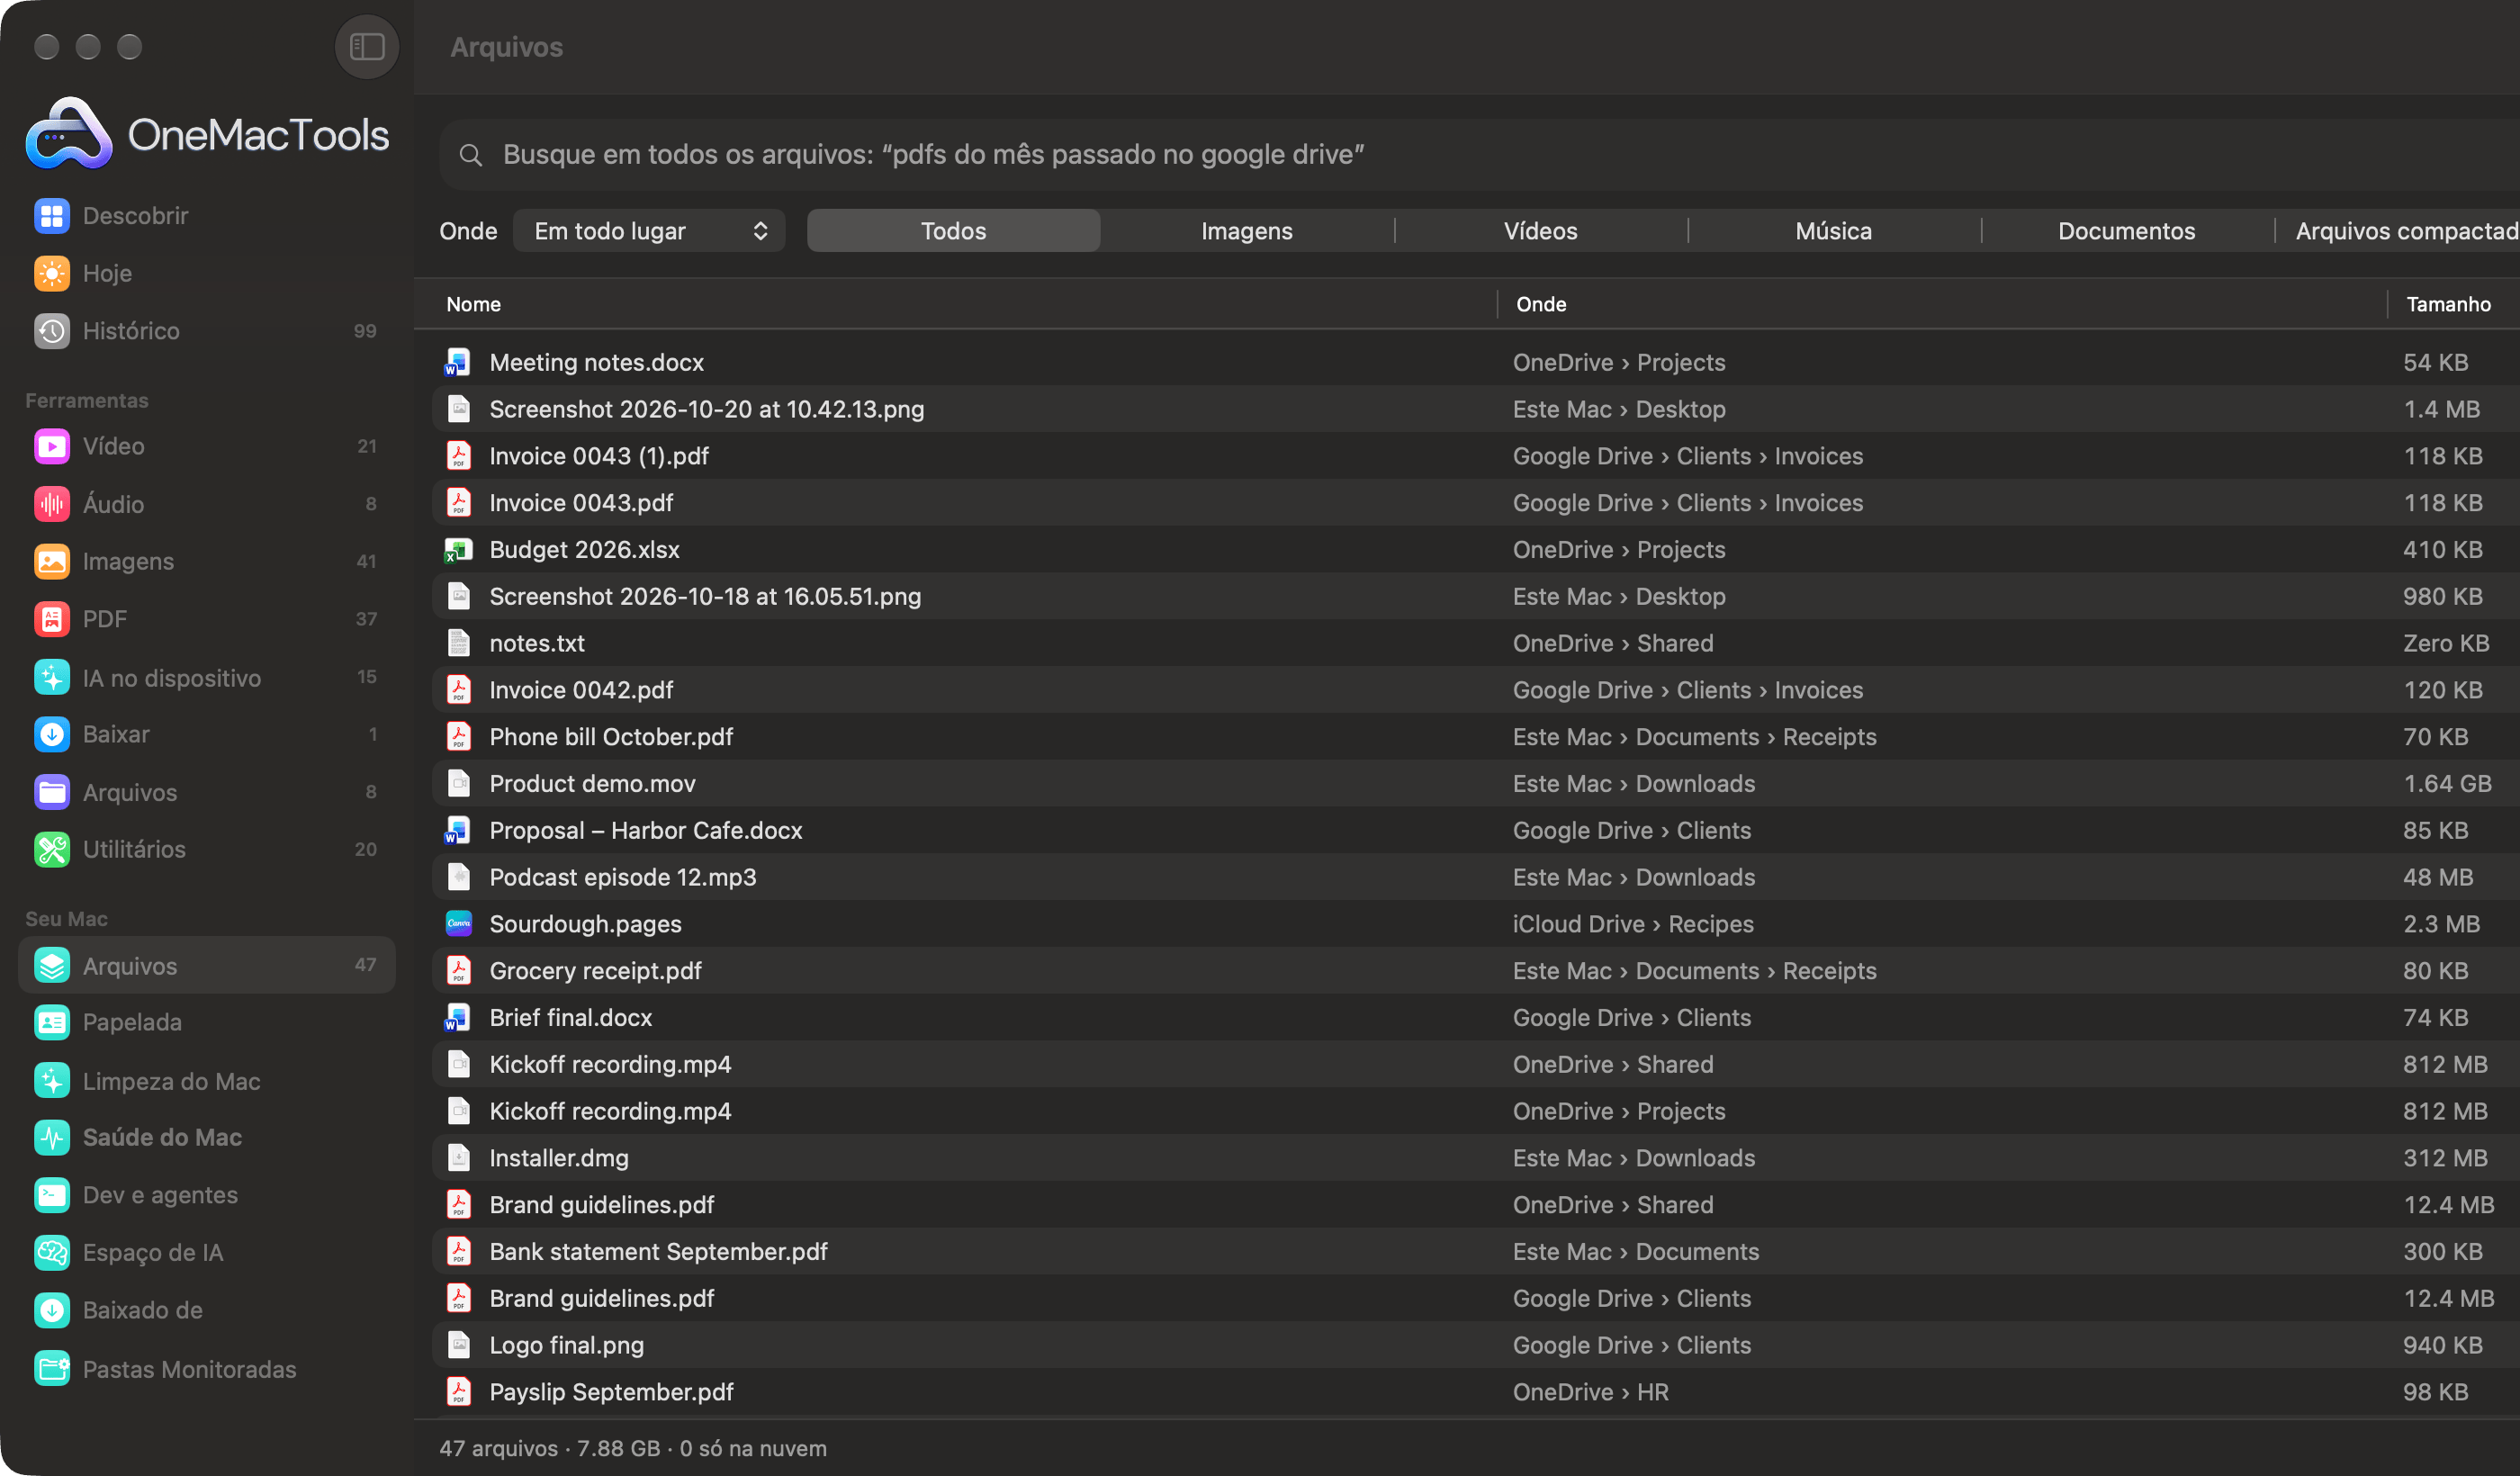
Task: Switch to the Documentos filter tab
Action: [2126, 231]
